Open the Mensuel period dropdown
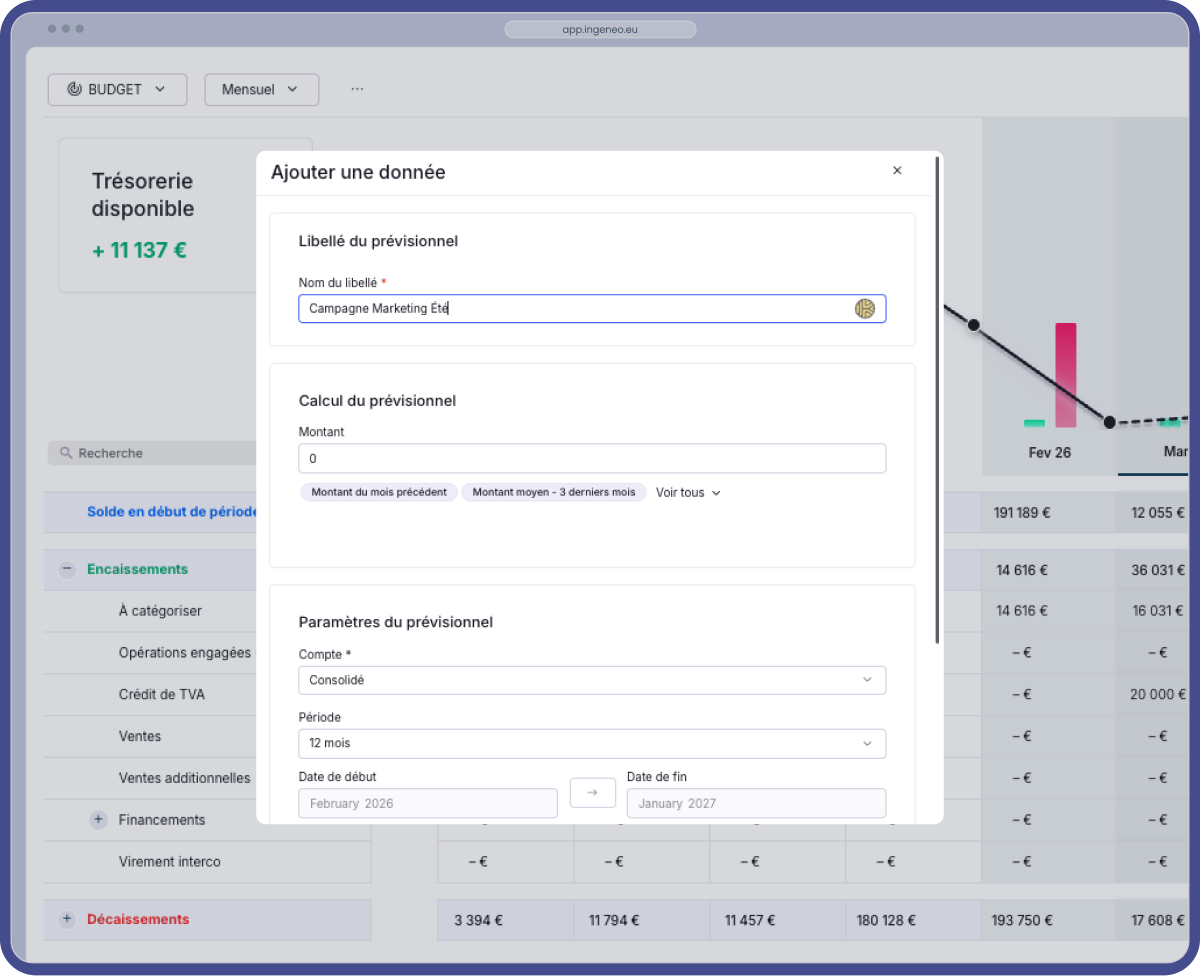 [x=261, y=89]
